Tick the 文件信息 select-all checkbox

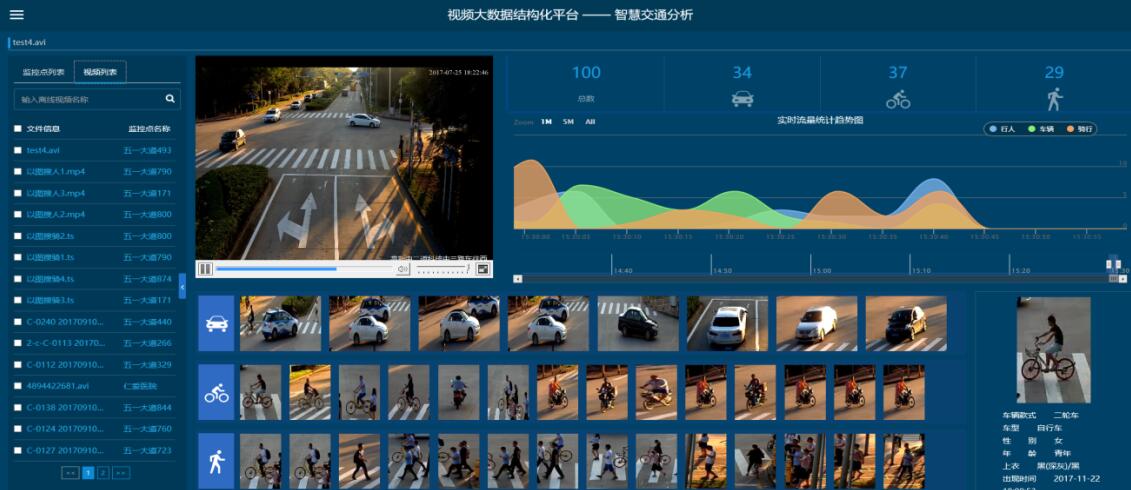[x=18, y=129]
